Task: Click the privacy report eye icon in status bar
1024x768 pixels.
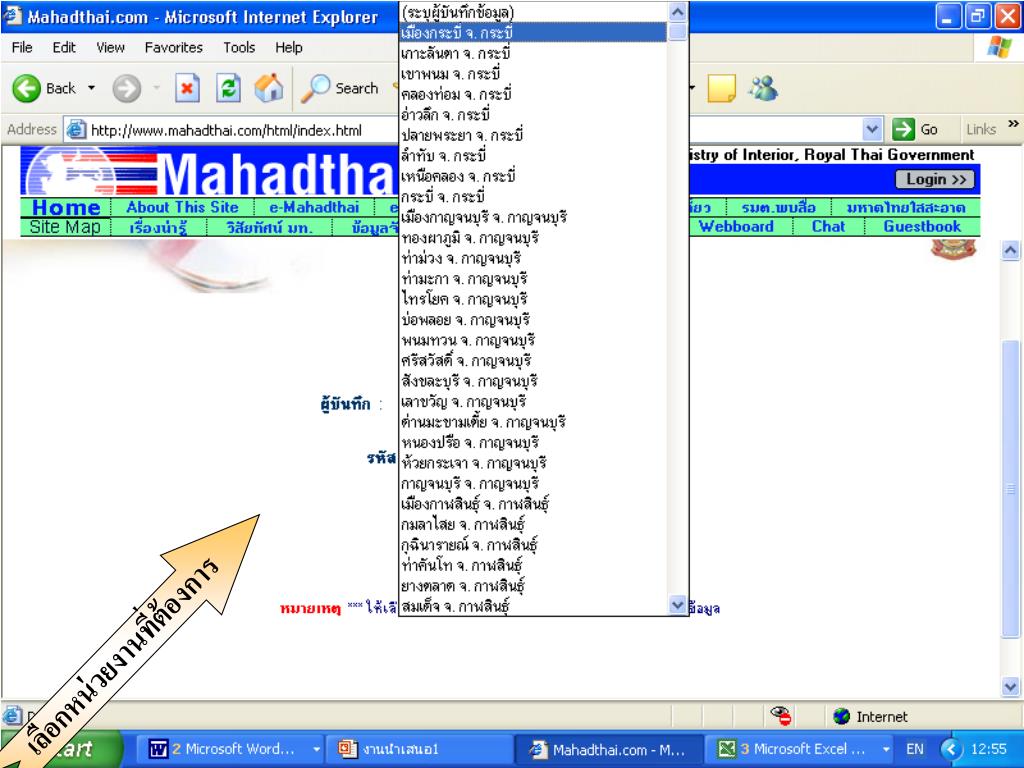Action: coord(780,716)
